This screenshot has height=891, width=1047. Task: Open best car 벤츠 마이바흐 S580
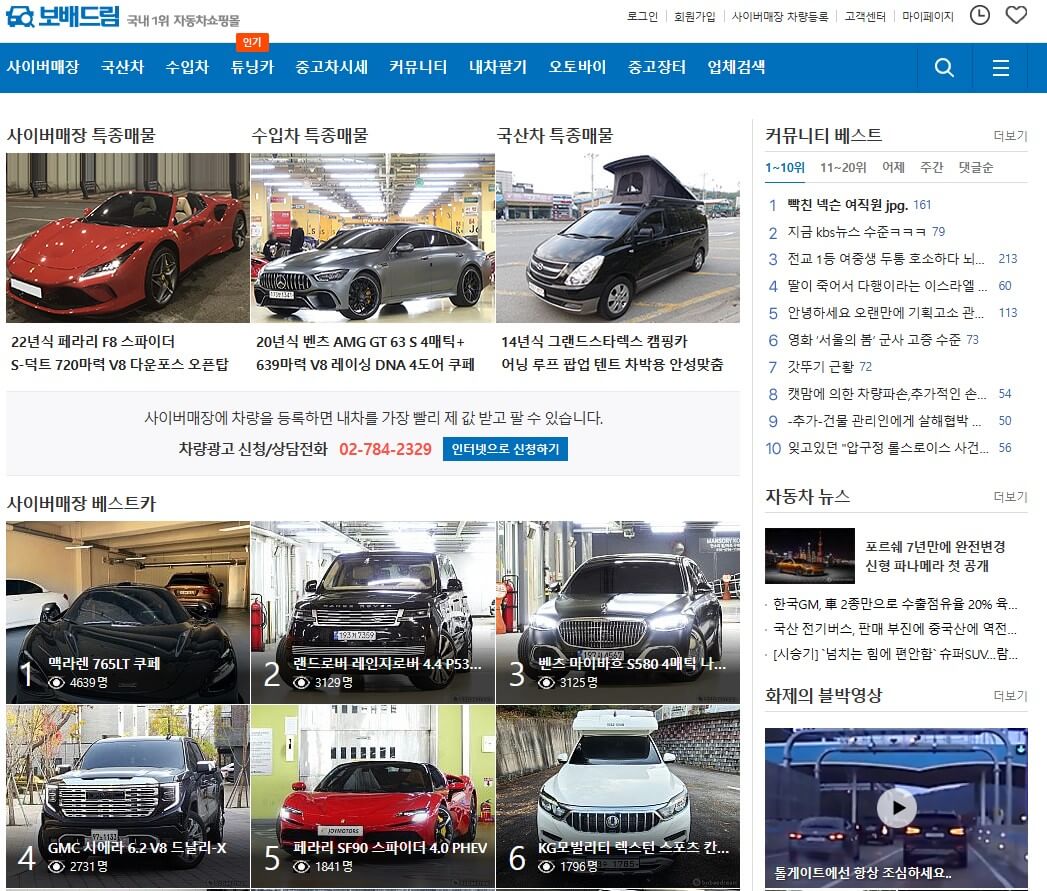[x=618, y=612]
